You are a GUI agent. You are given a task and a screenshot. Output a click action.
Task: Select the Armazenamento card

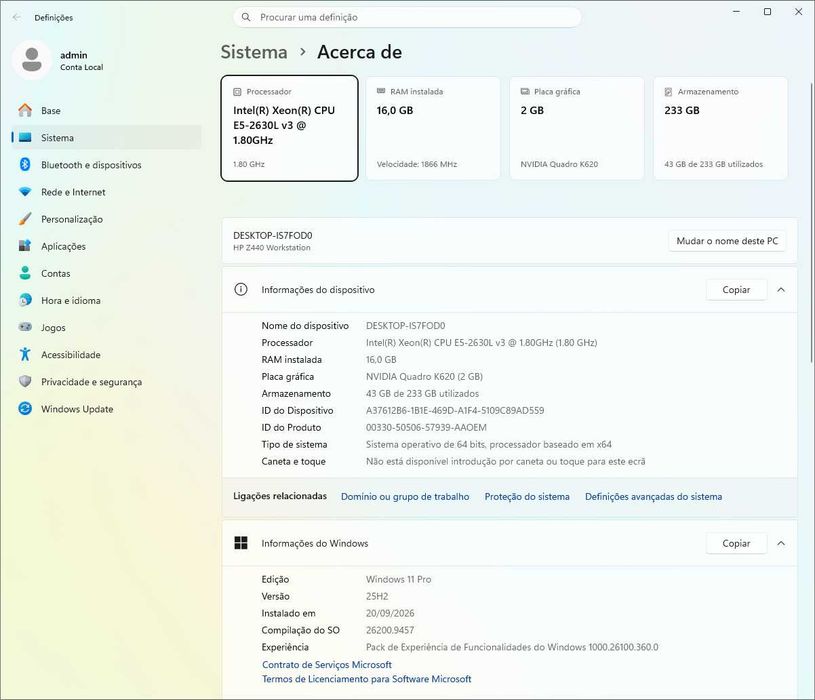coord(720,128)
